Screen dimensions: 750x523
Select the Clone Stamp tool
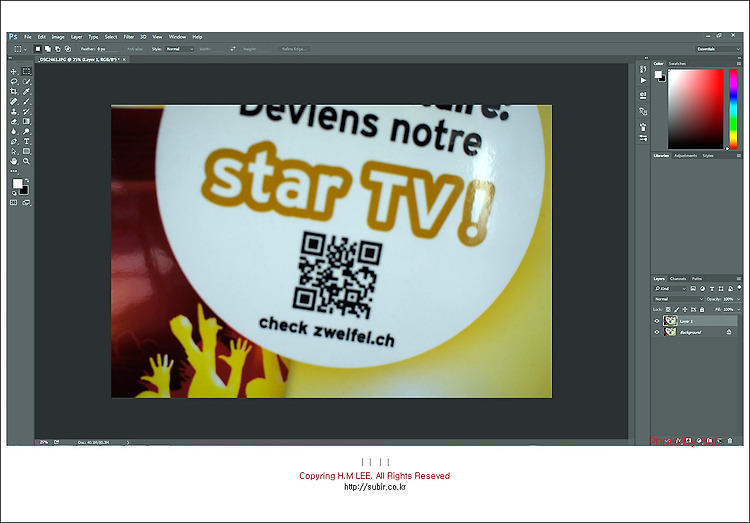tap(14, 111)
